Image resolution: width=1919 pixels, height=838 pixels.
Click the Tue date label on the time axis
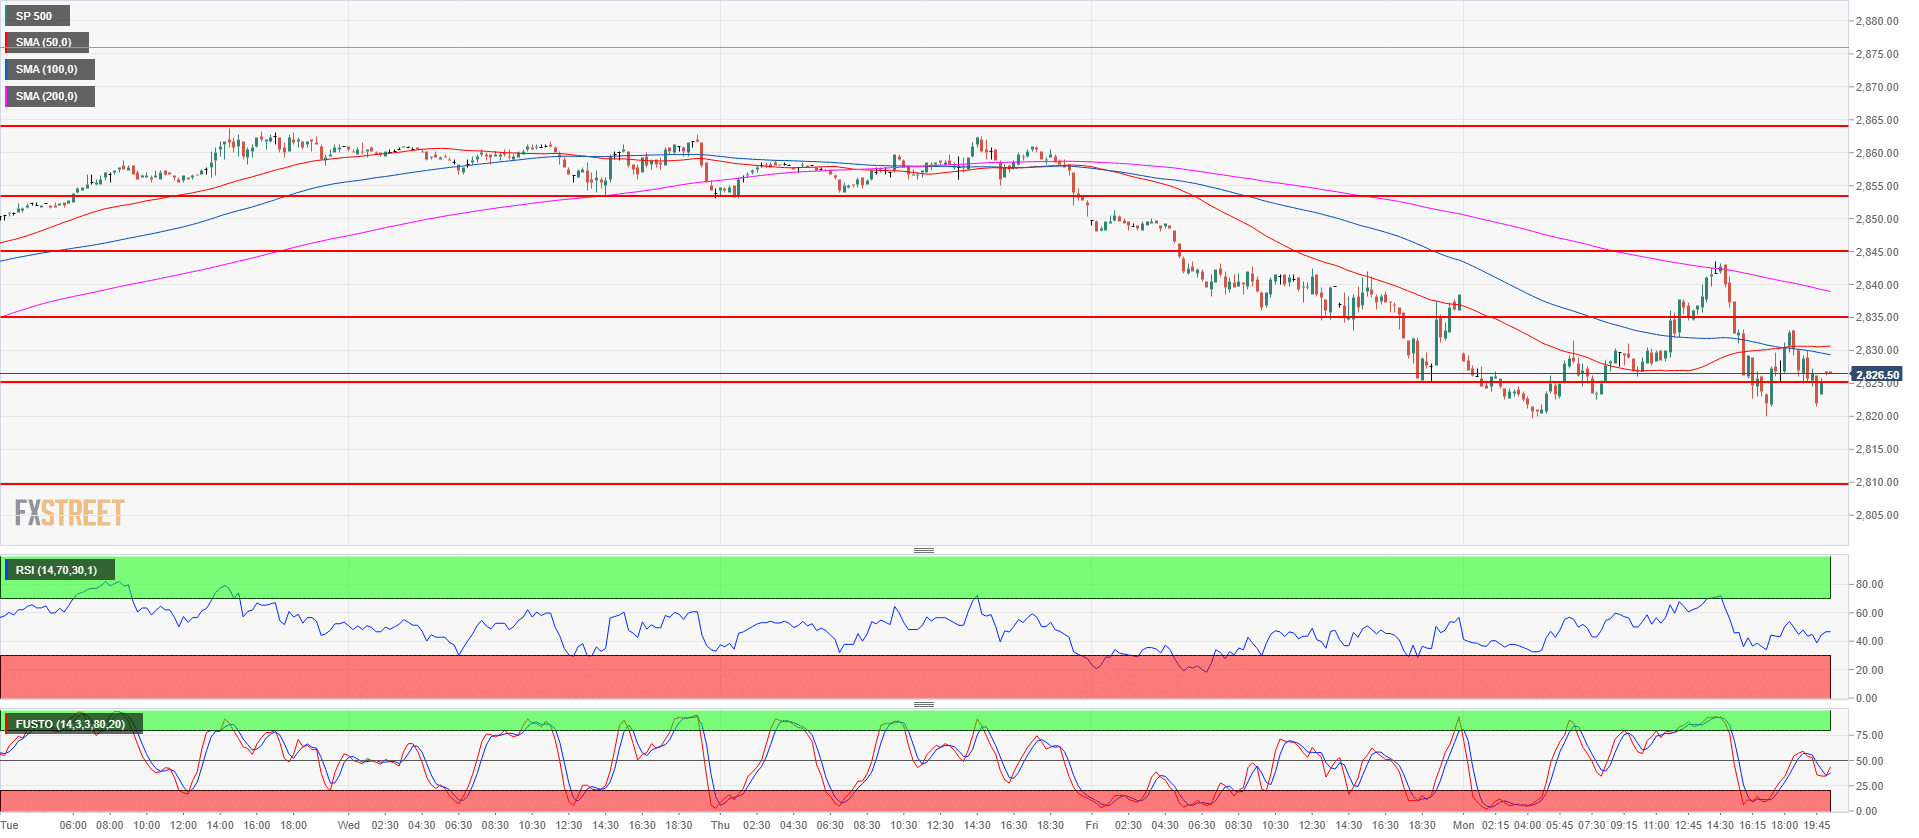coord(10,825)
